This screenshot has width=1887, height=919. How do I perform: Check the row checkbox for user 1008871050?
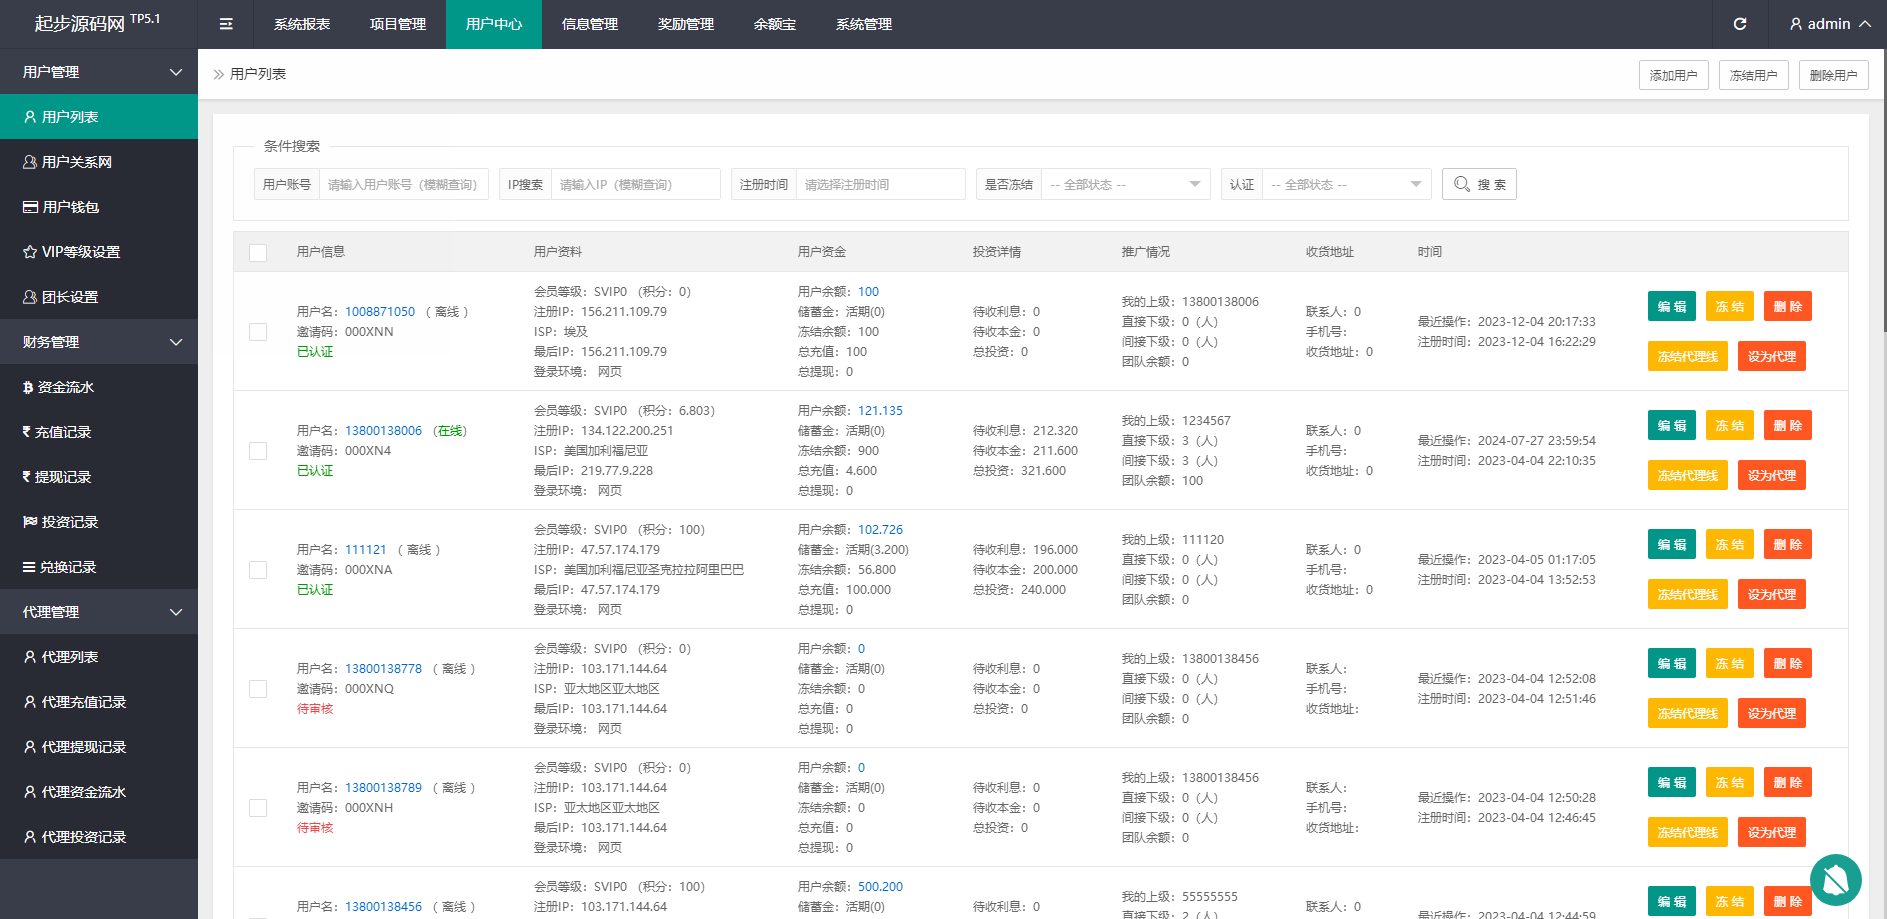point(258,332)
